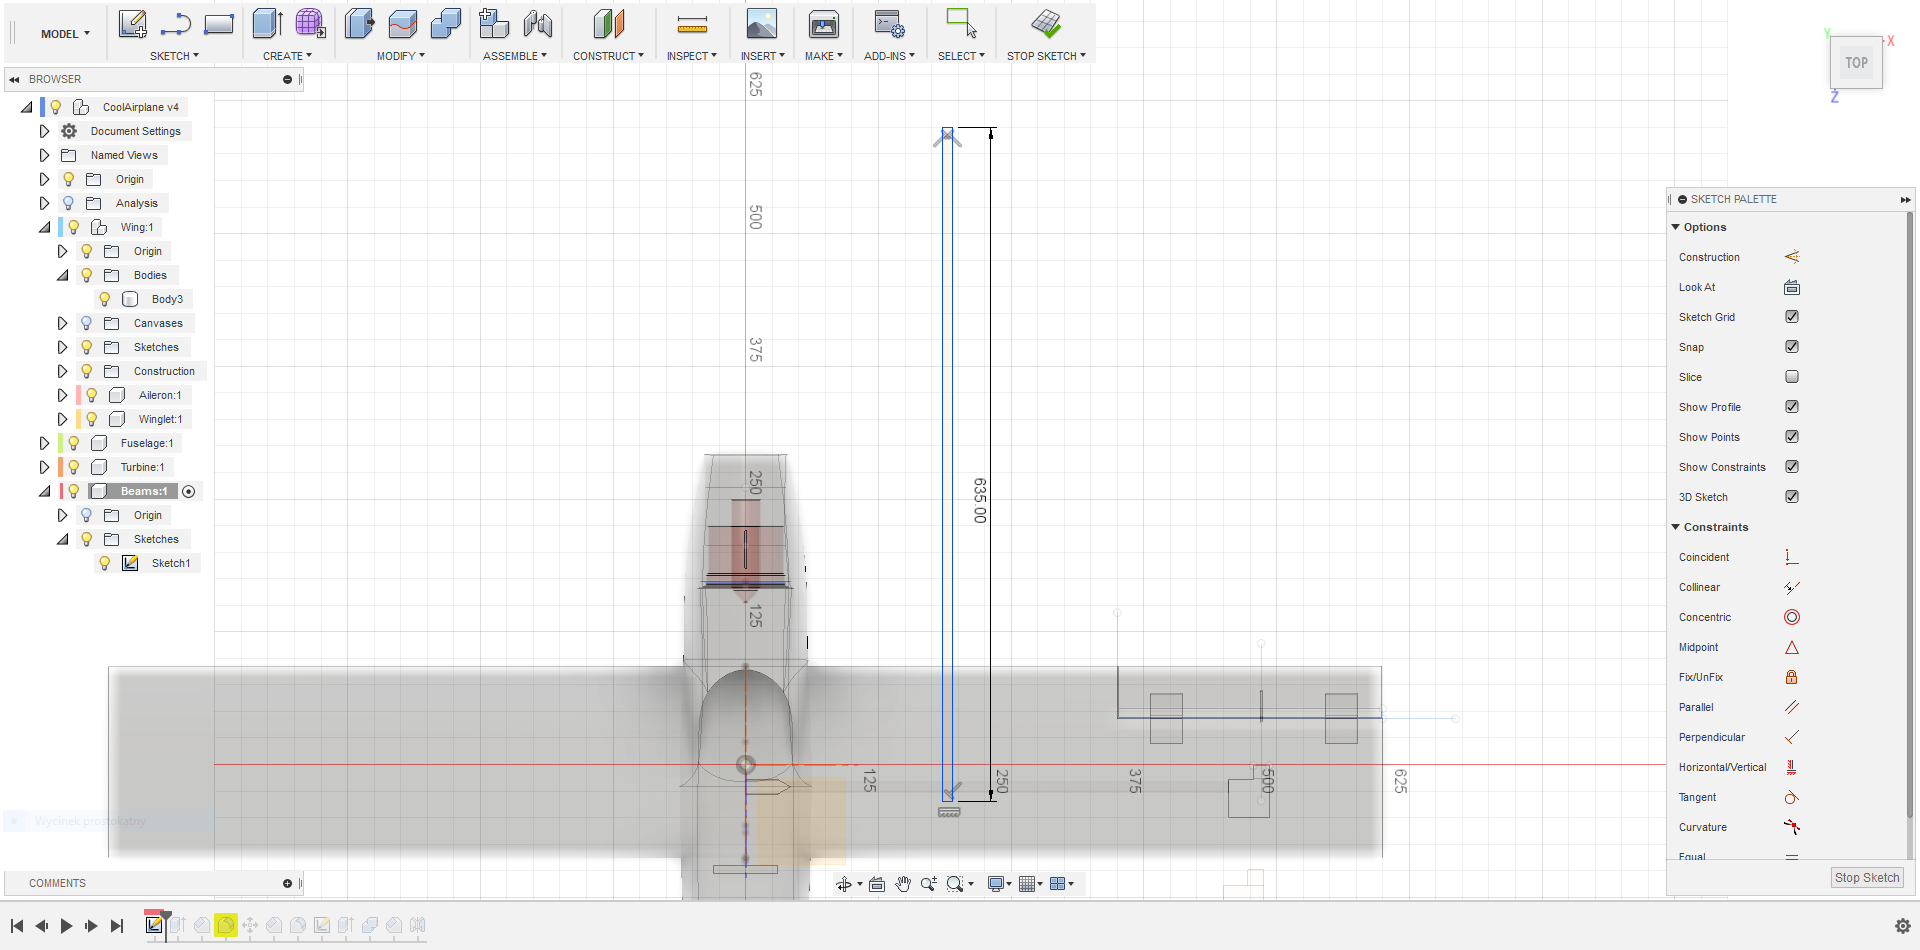
Task: Click the Look At icon in Sketch Palette
Action: pyautogui.click(x=1792, y=287)
